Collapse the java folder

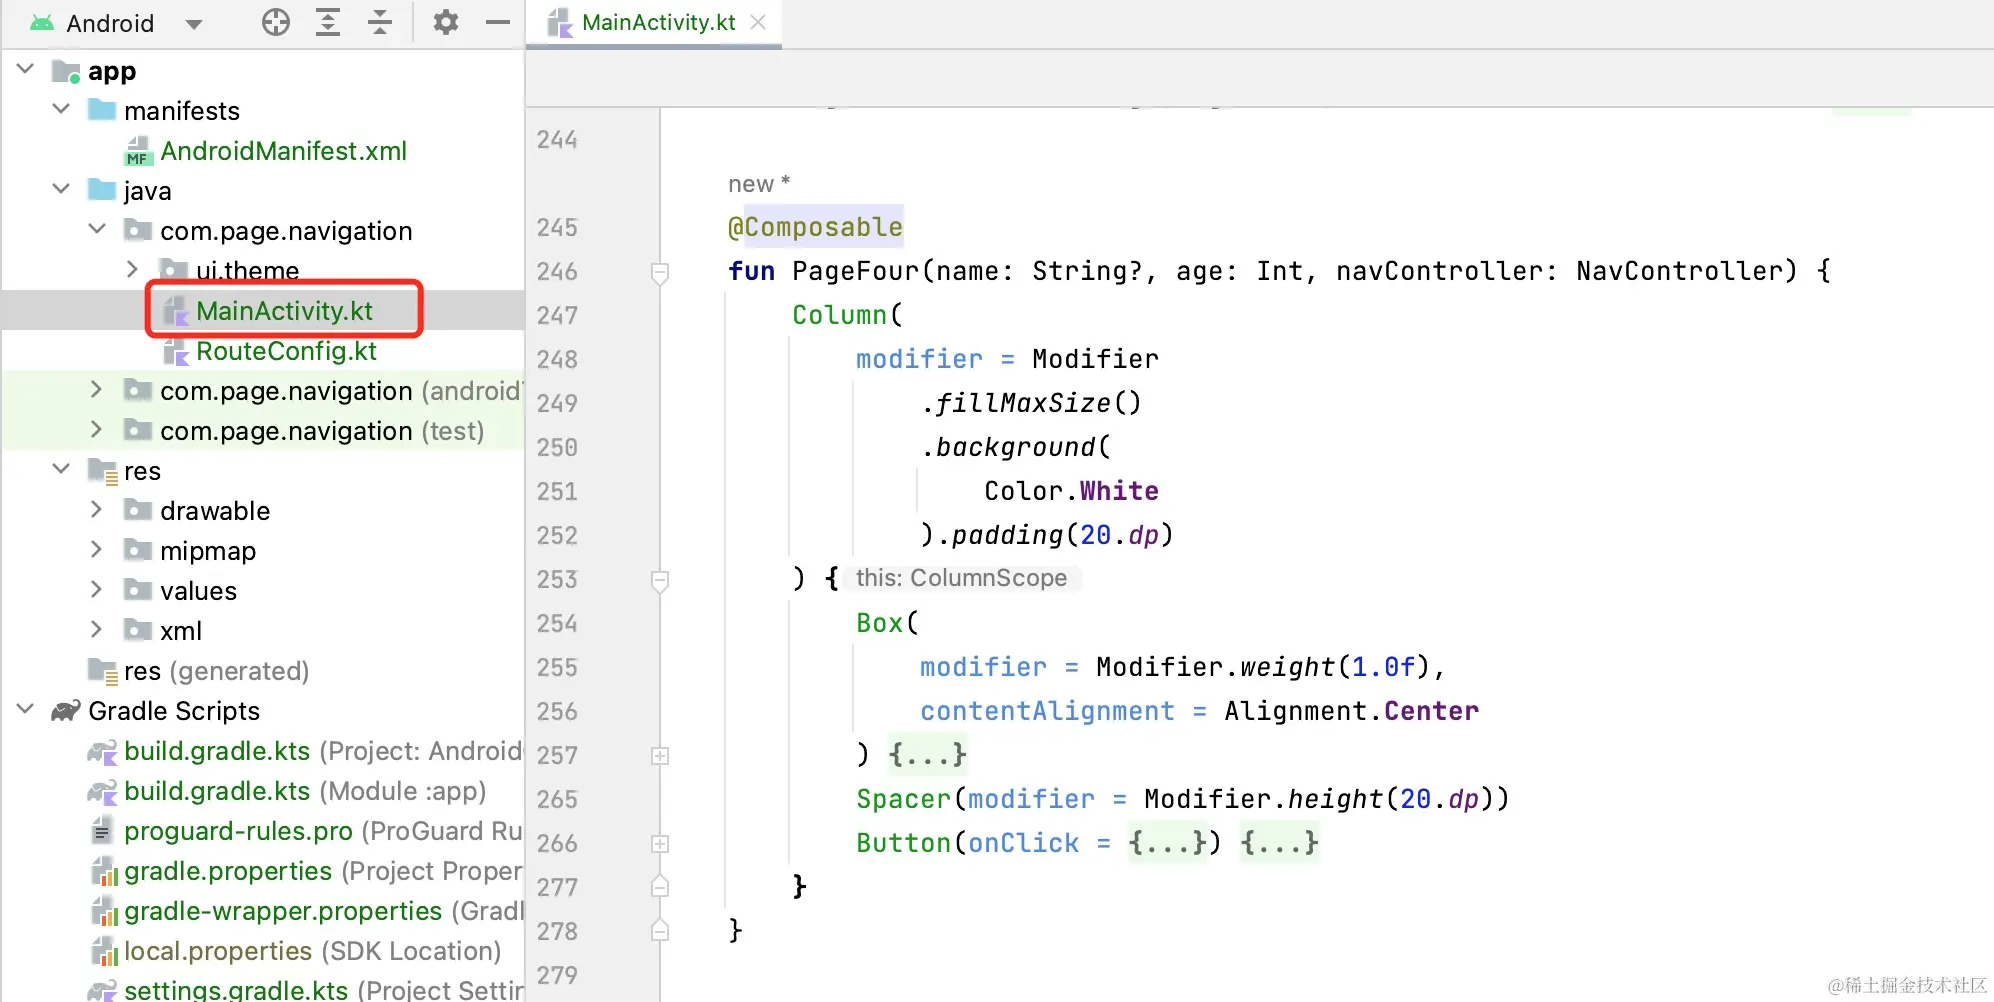click(62, 190)
